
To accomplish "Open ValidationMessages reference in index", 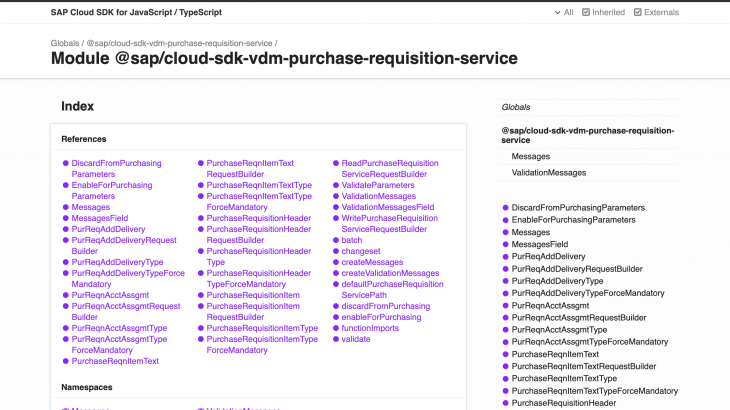I will [379, 196].
